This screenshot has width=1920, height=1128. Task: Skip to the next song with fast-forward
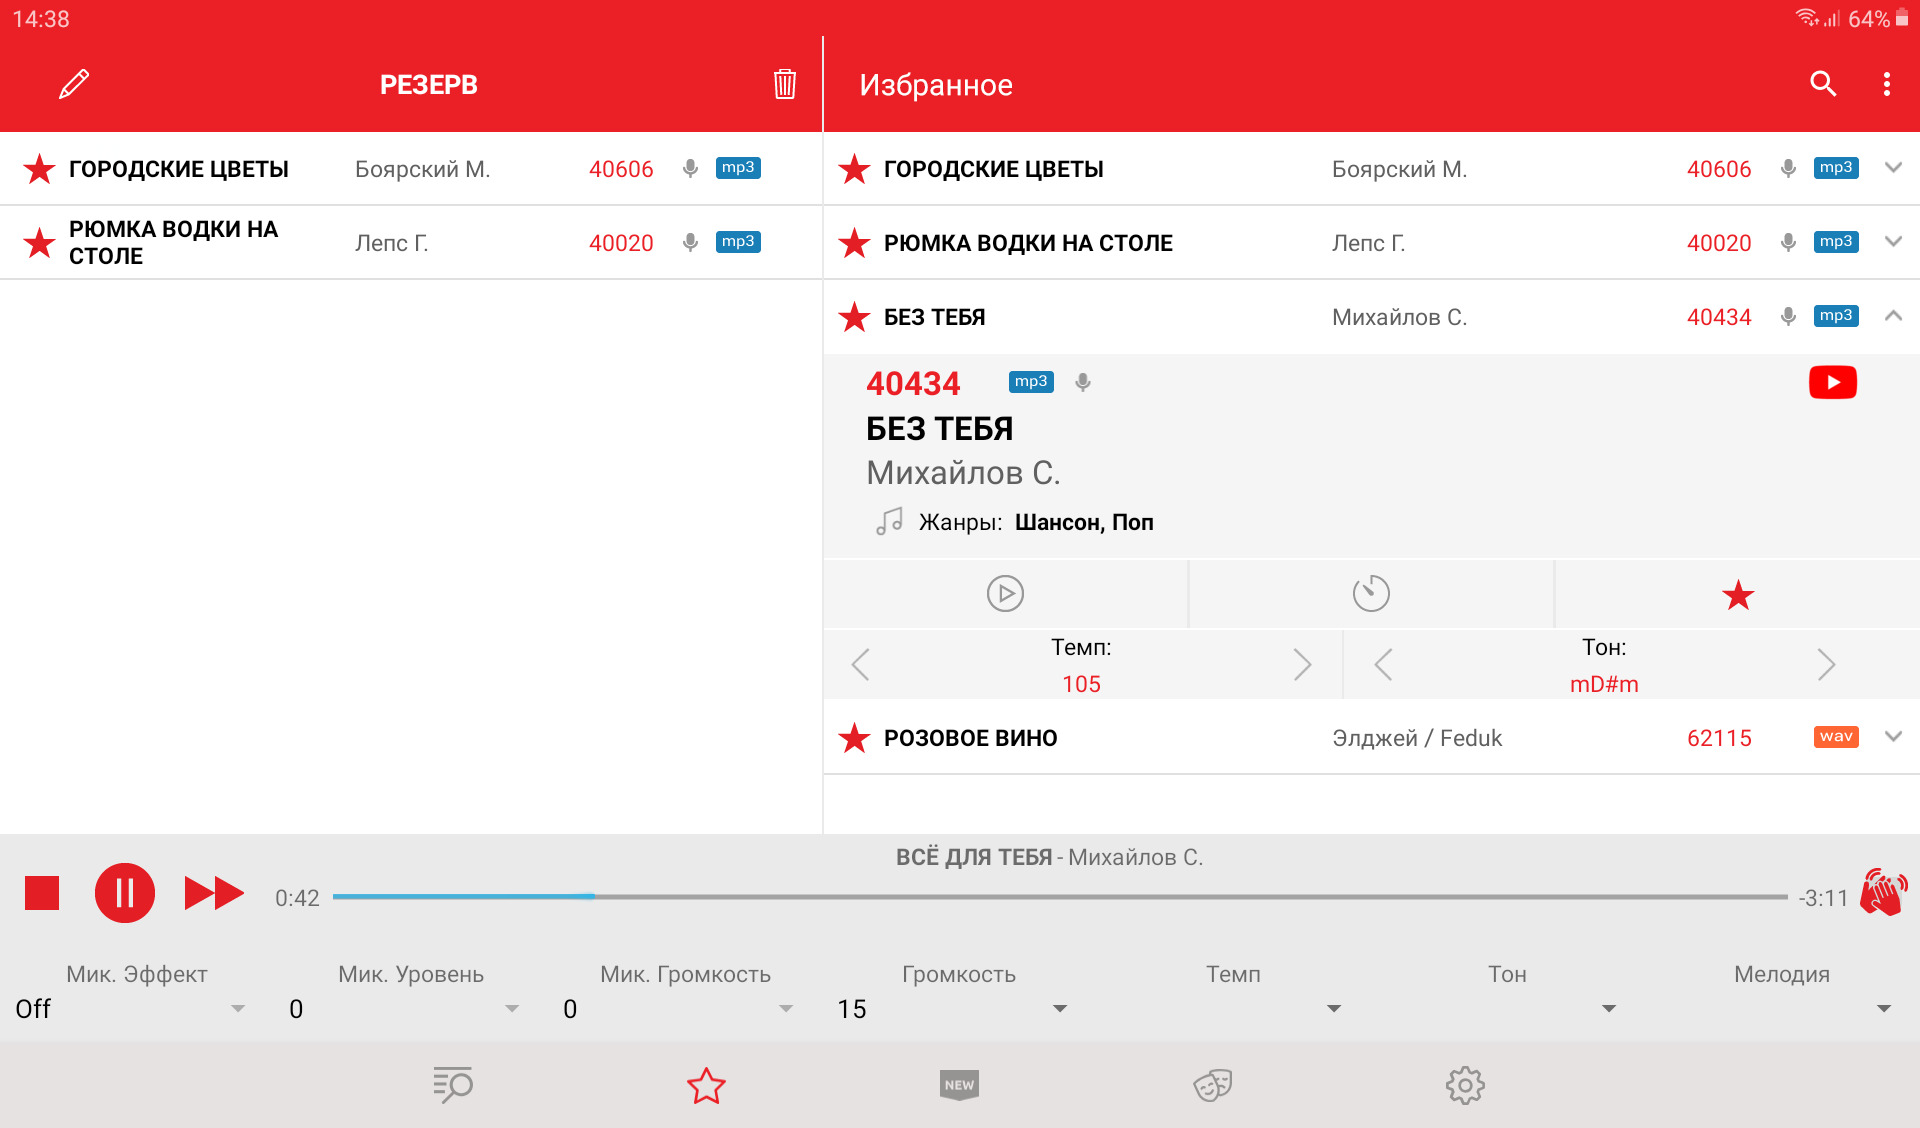[214, 893]
